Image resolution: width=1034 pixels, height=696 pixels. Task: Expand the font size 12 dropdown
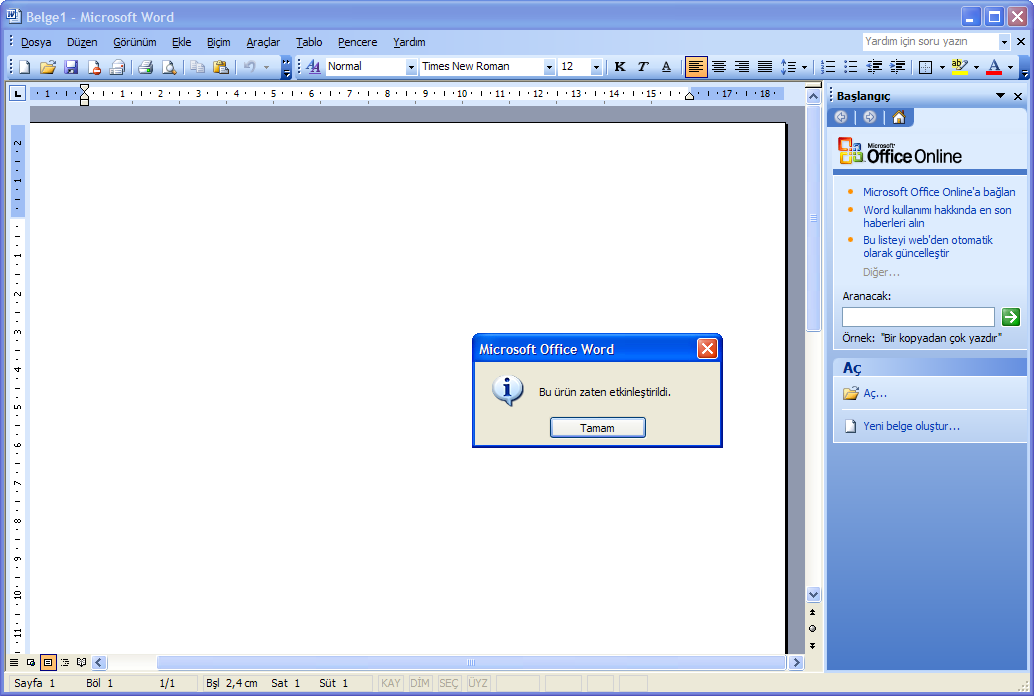pyautogui.click(x=596, y=67)
